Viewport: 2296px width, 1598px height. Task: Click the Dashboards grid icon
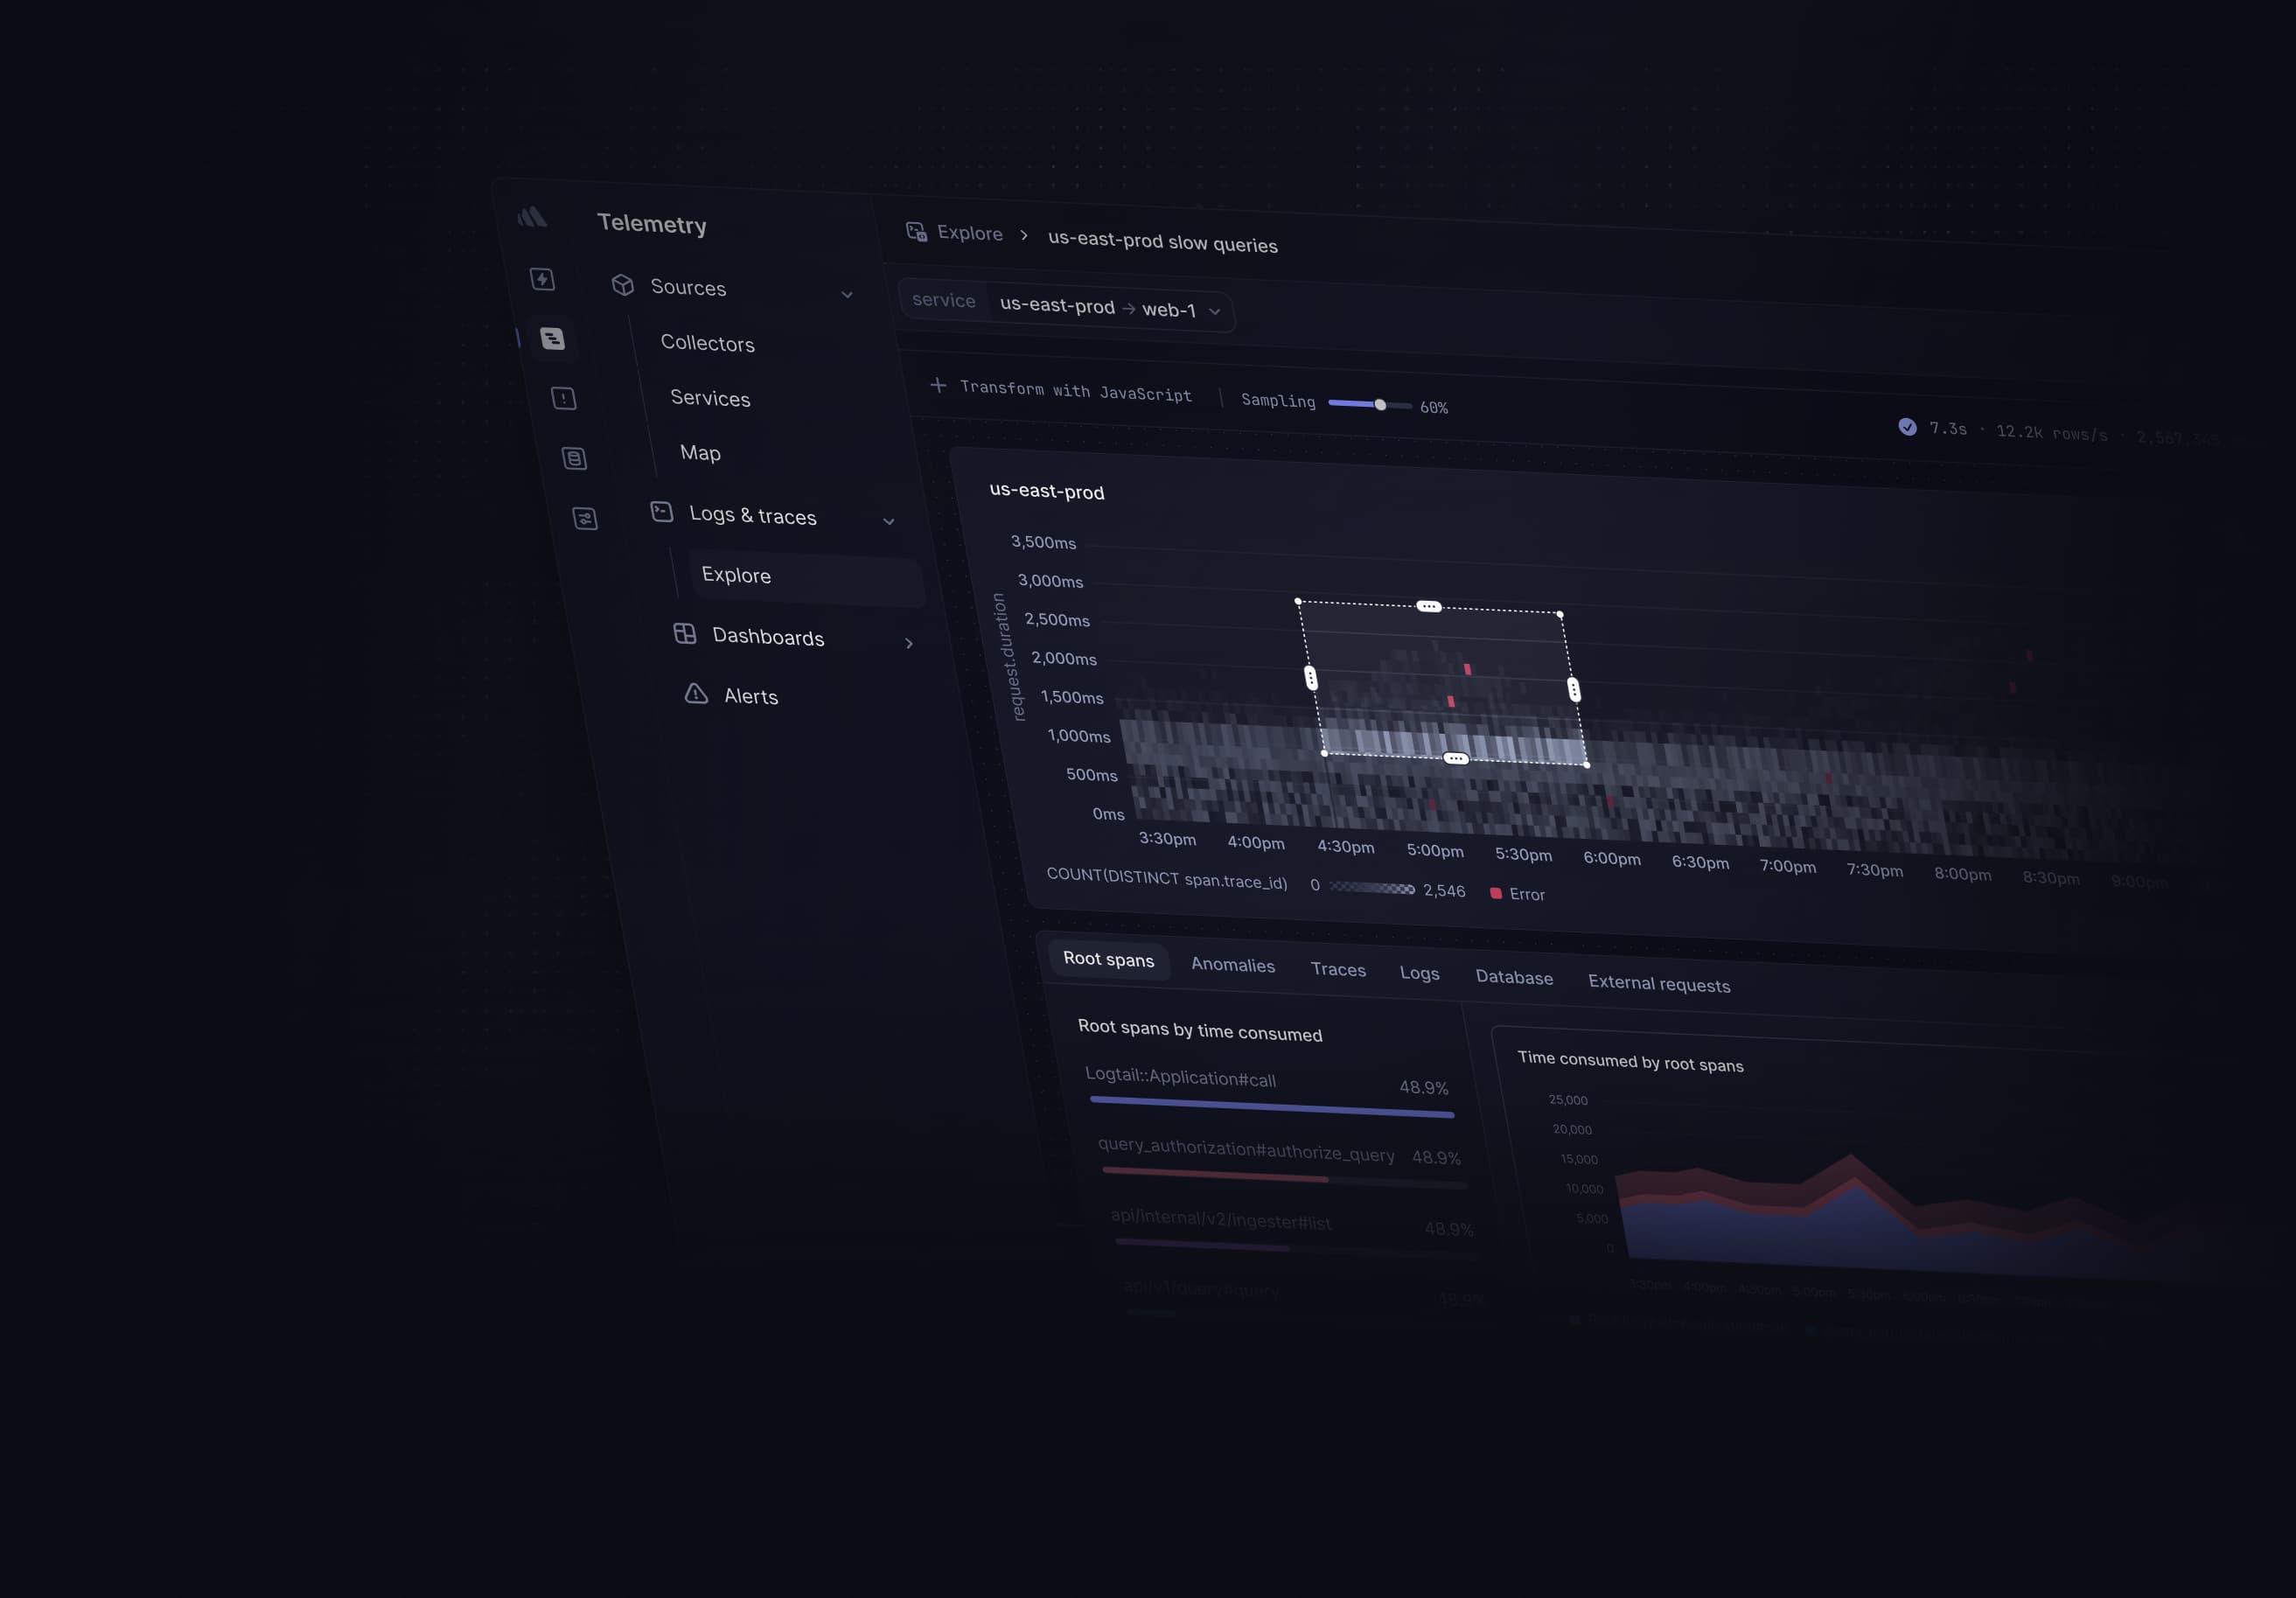[685, 633]
